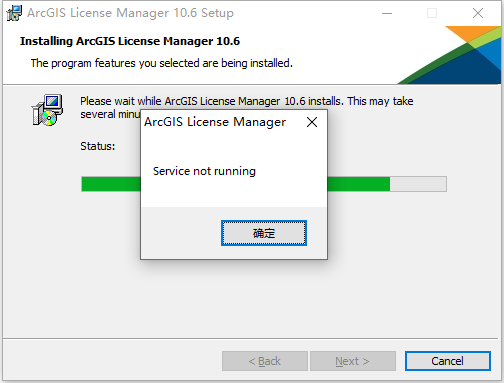Cancel the License Manager installation

448,361
